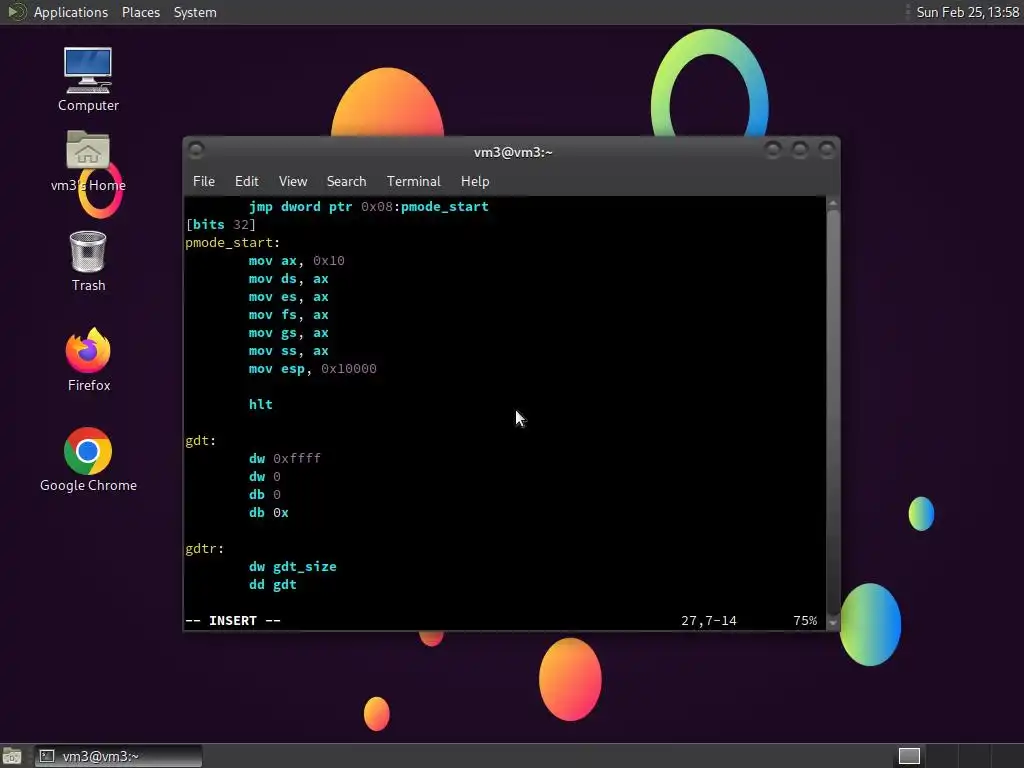
Task: Launch Google Chrome from the desktop
Action: coord(88,460)
